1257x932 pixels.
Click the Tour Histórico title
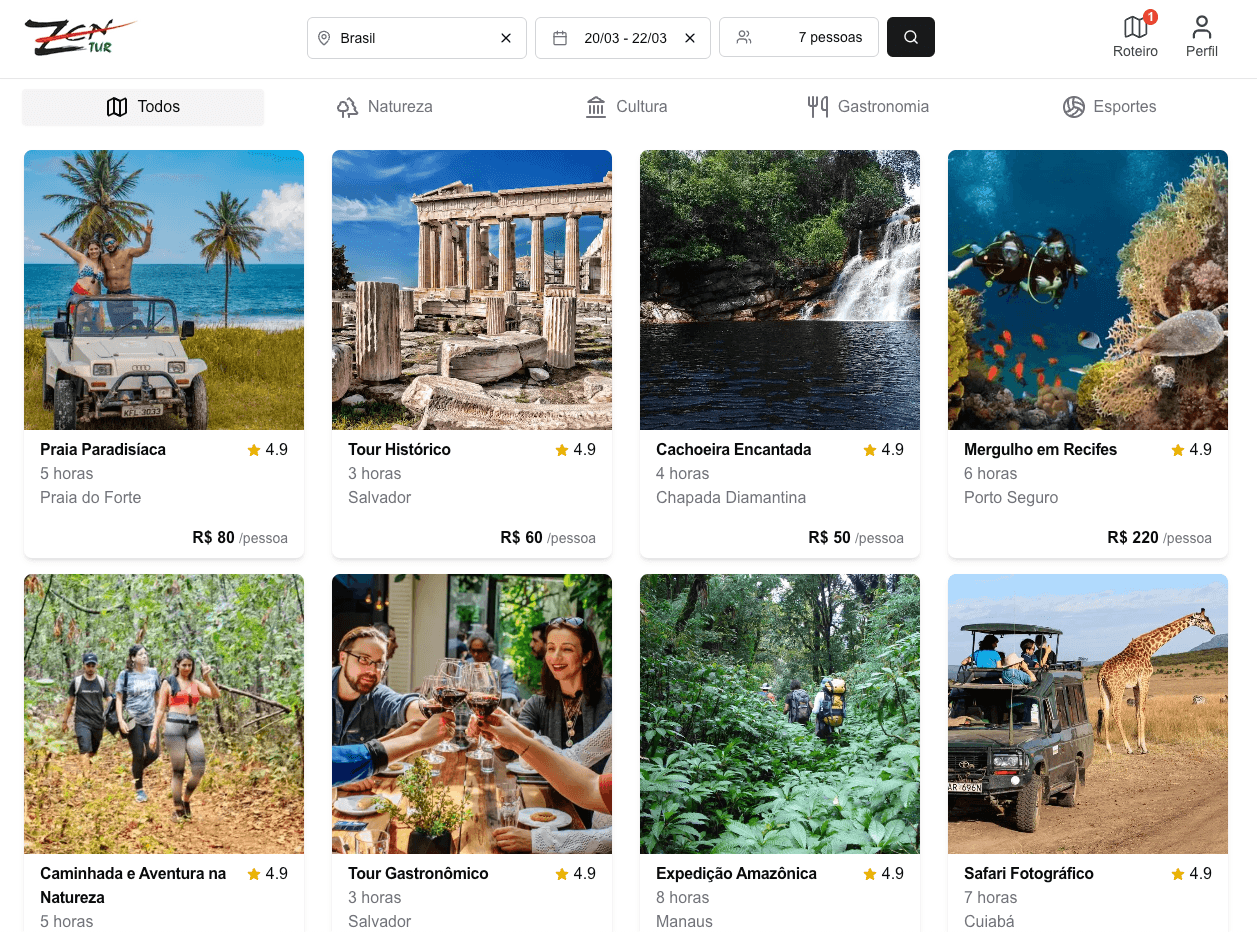tap(399, 450)
